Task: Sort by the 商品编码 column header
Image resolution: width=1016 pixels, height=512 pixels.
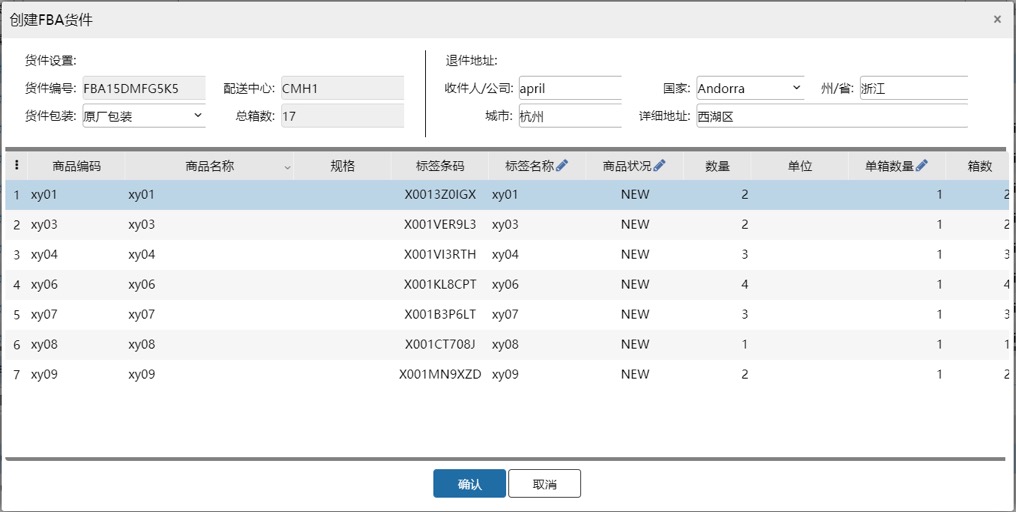Action: [76, 166]
